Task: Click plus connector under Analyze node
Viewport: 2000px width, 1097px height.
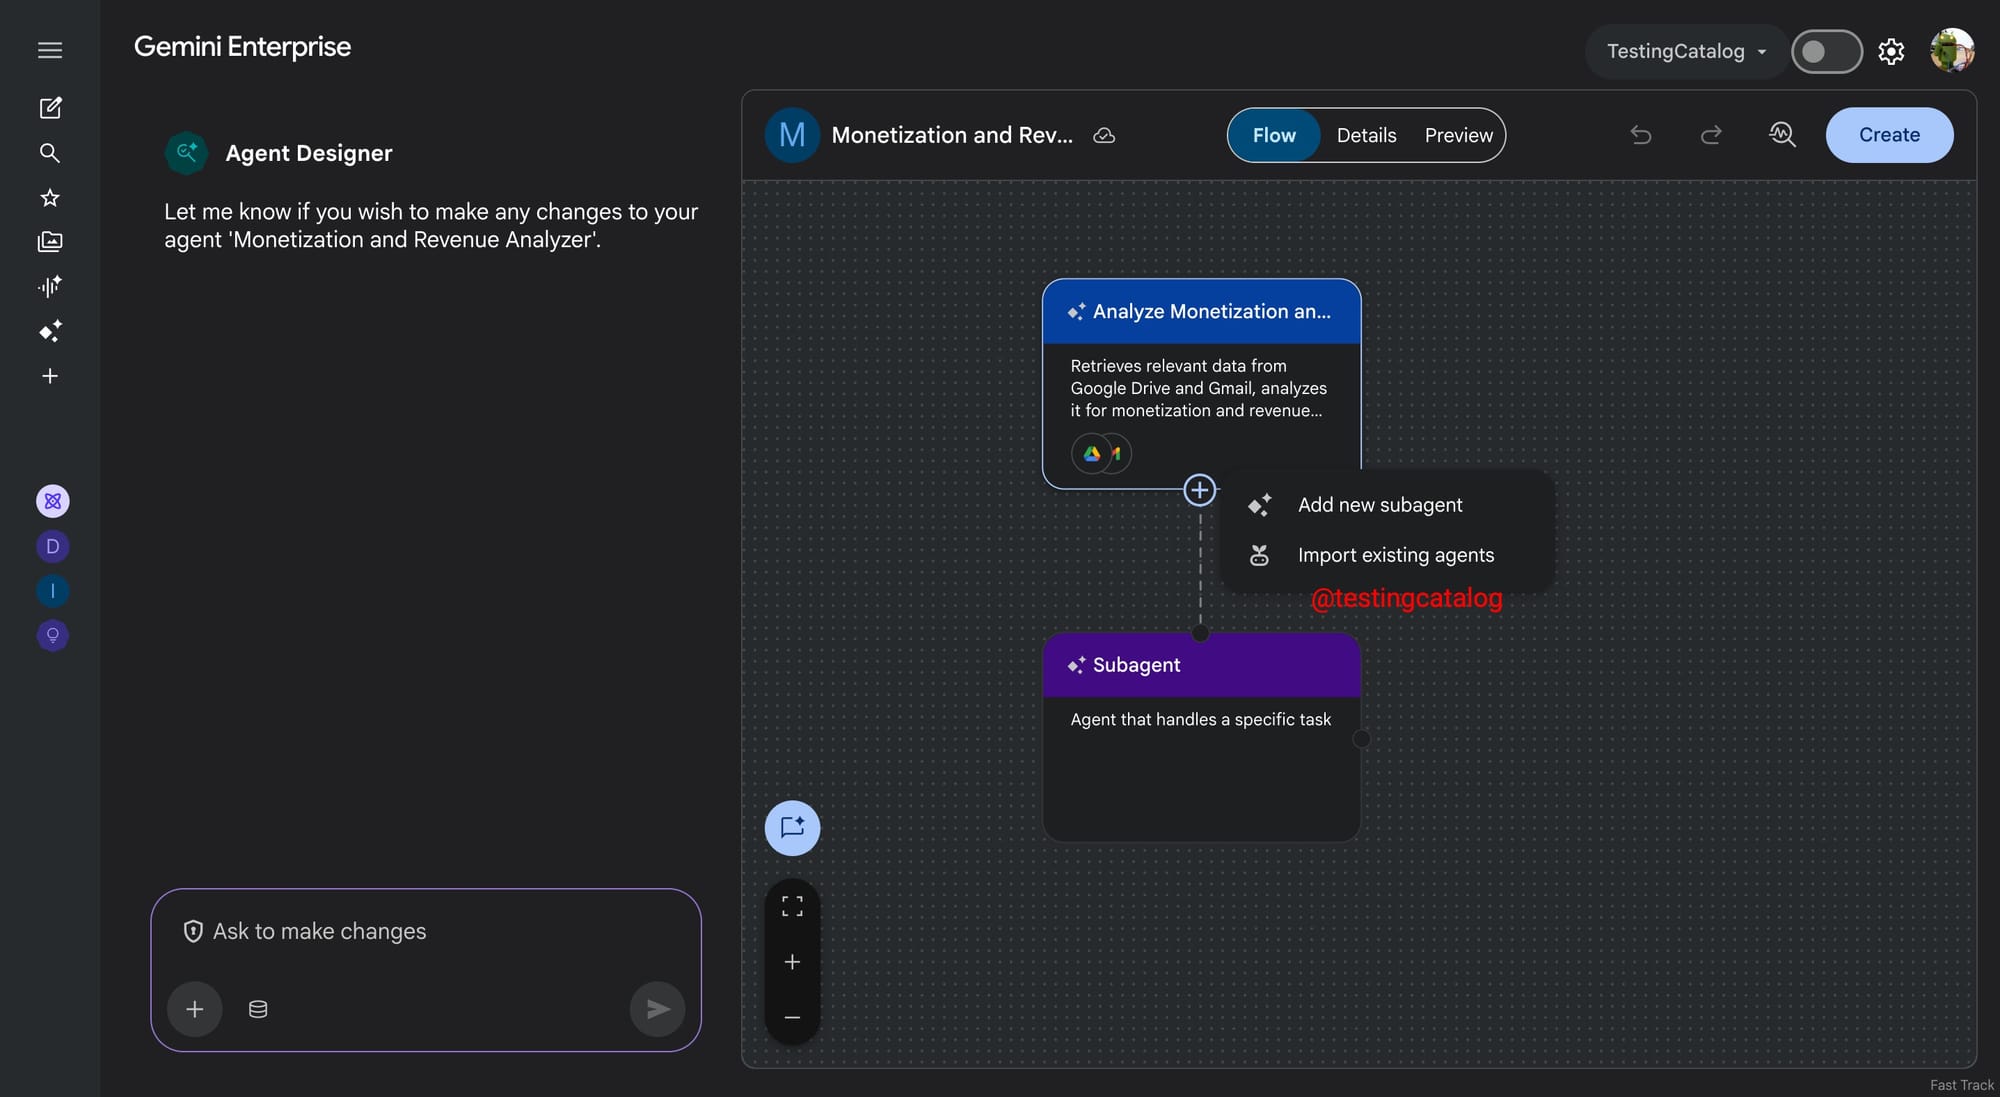Action: (1199, 490)
